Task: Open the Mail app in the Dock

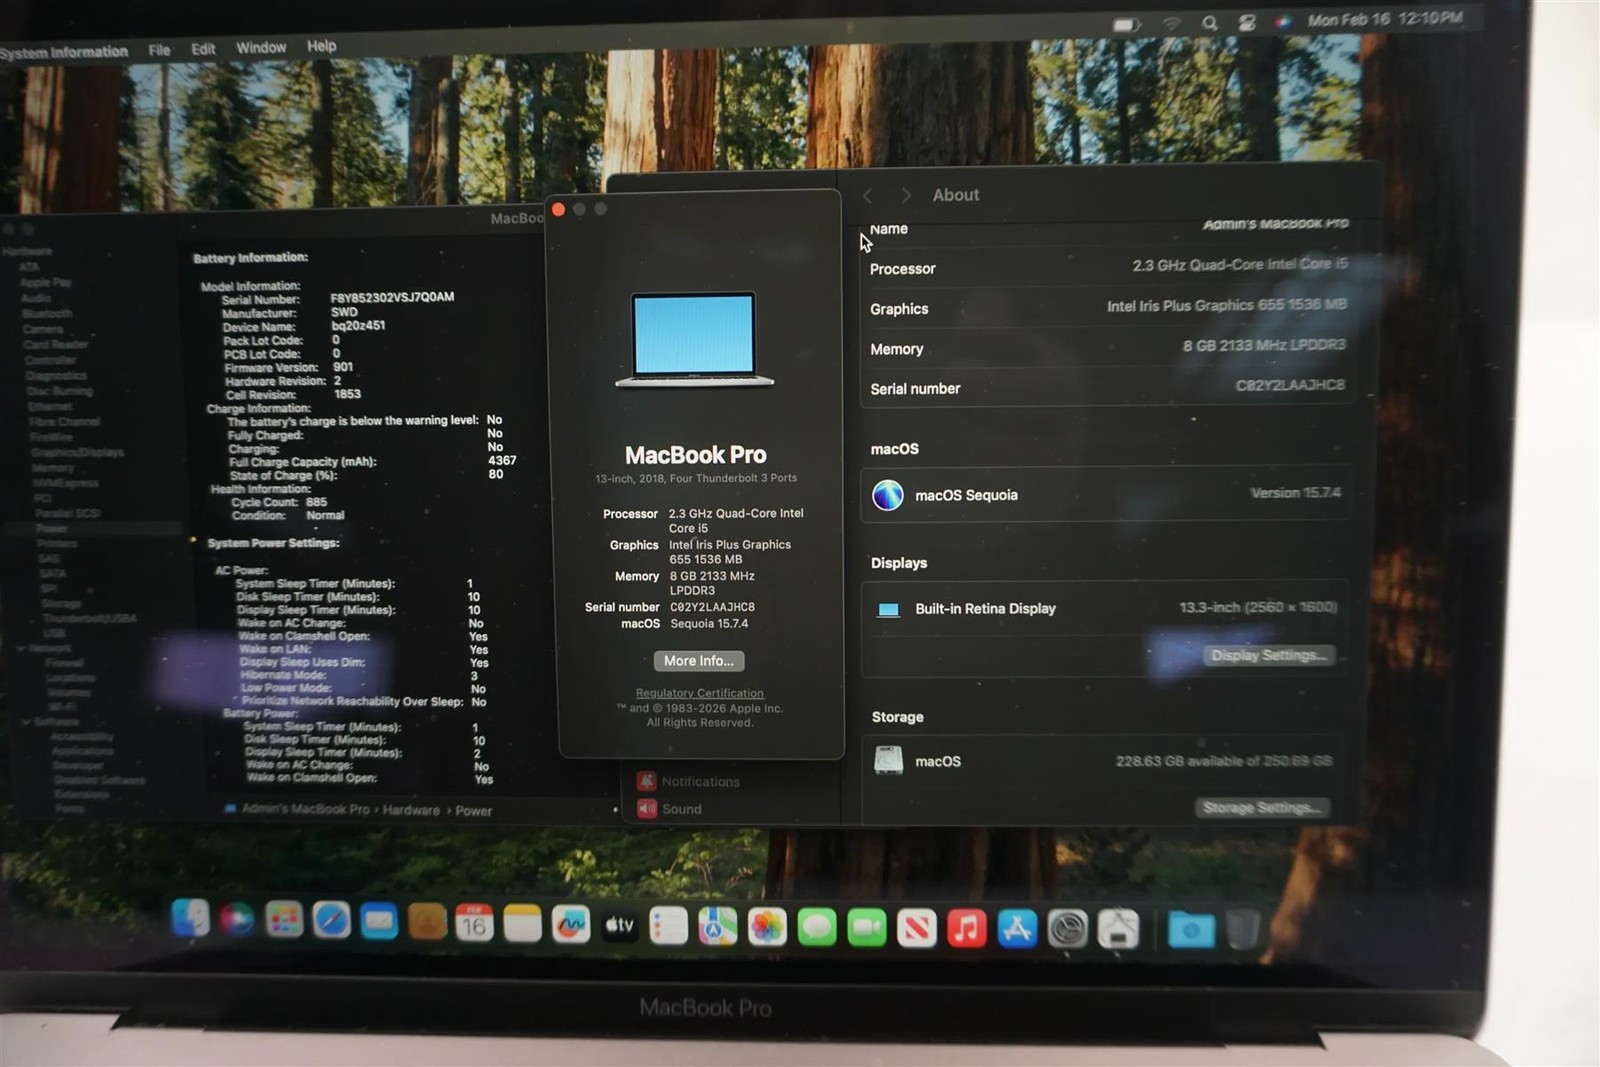Action: pyautogui.click(x=379, y=922)
